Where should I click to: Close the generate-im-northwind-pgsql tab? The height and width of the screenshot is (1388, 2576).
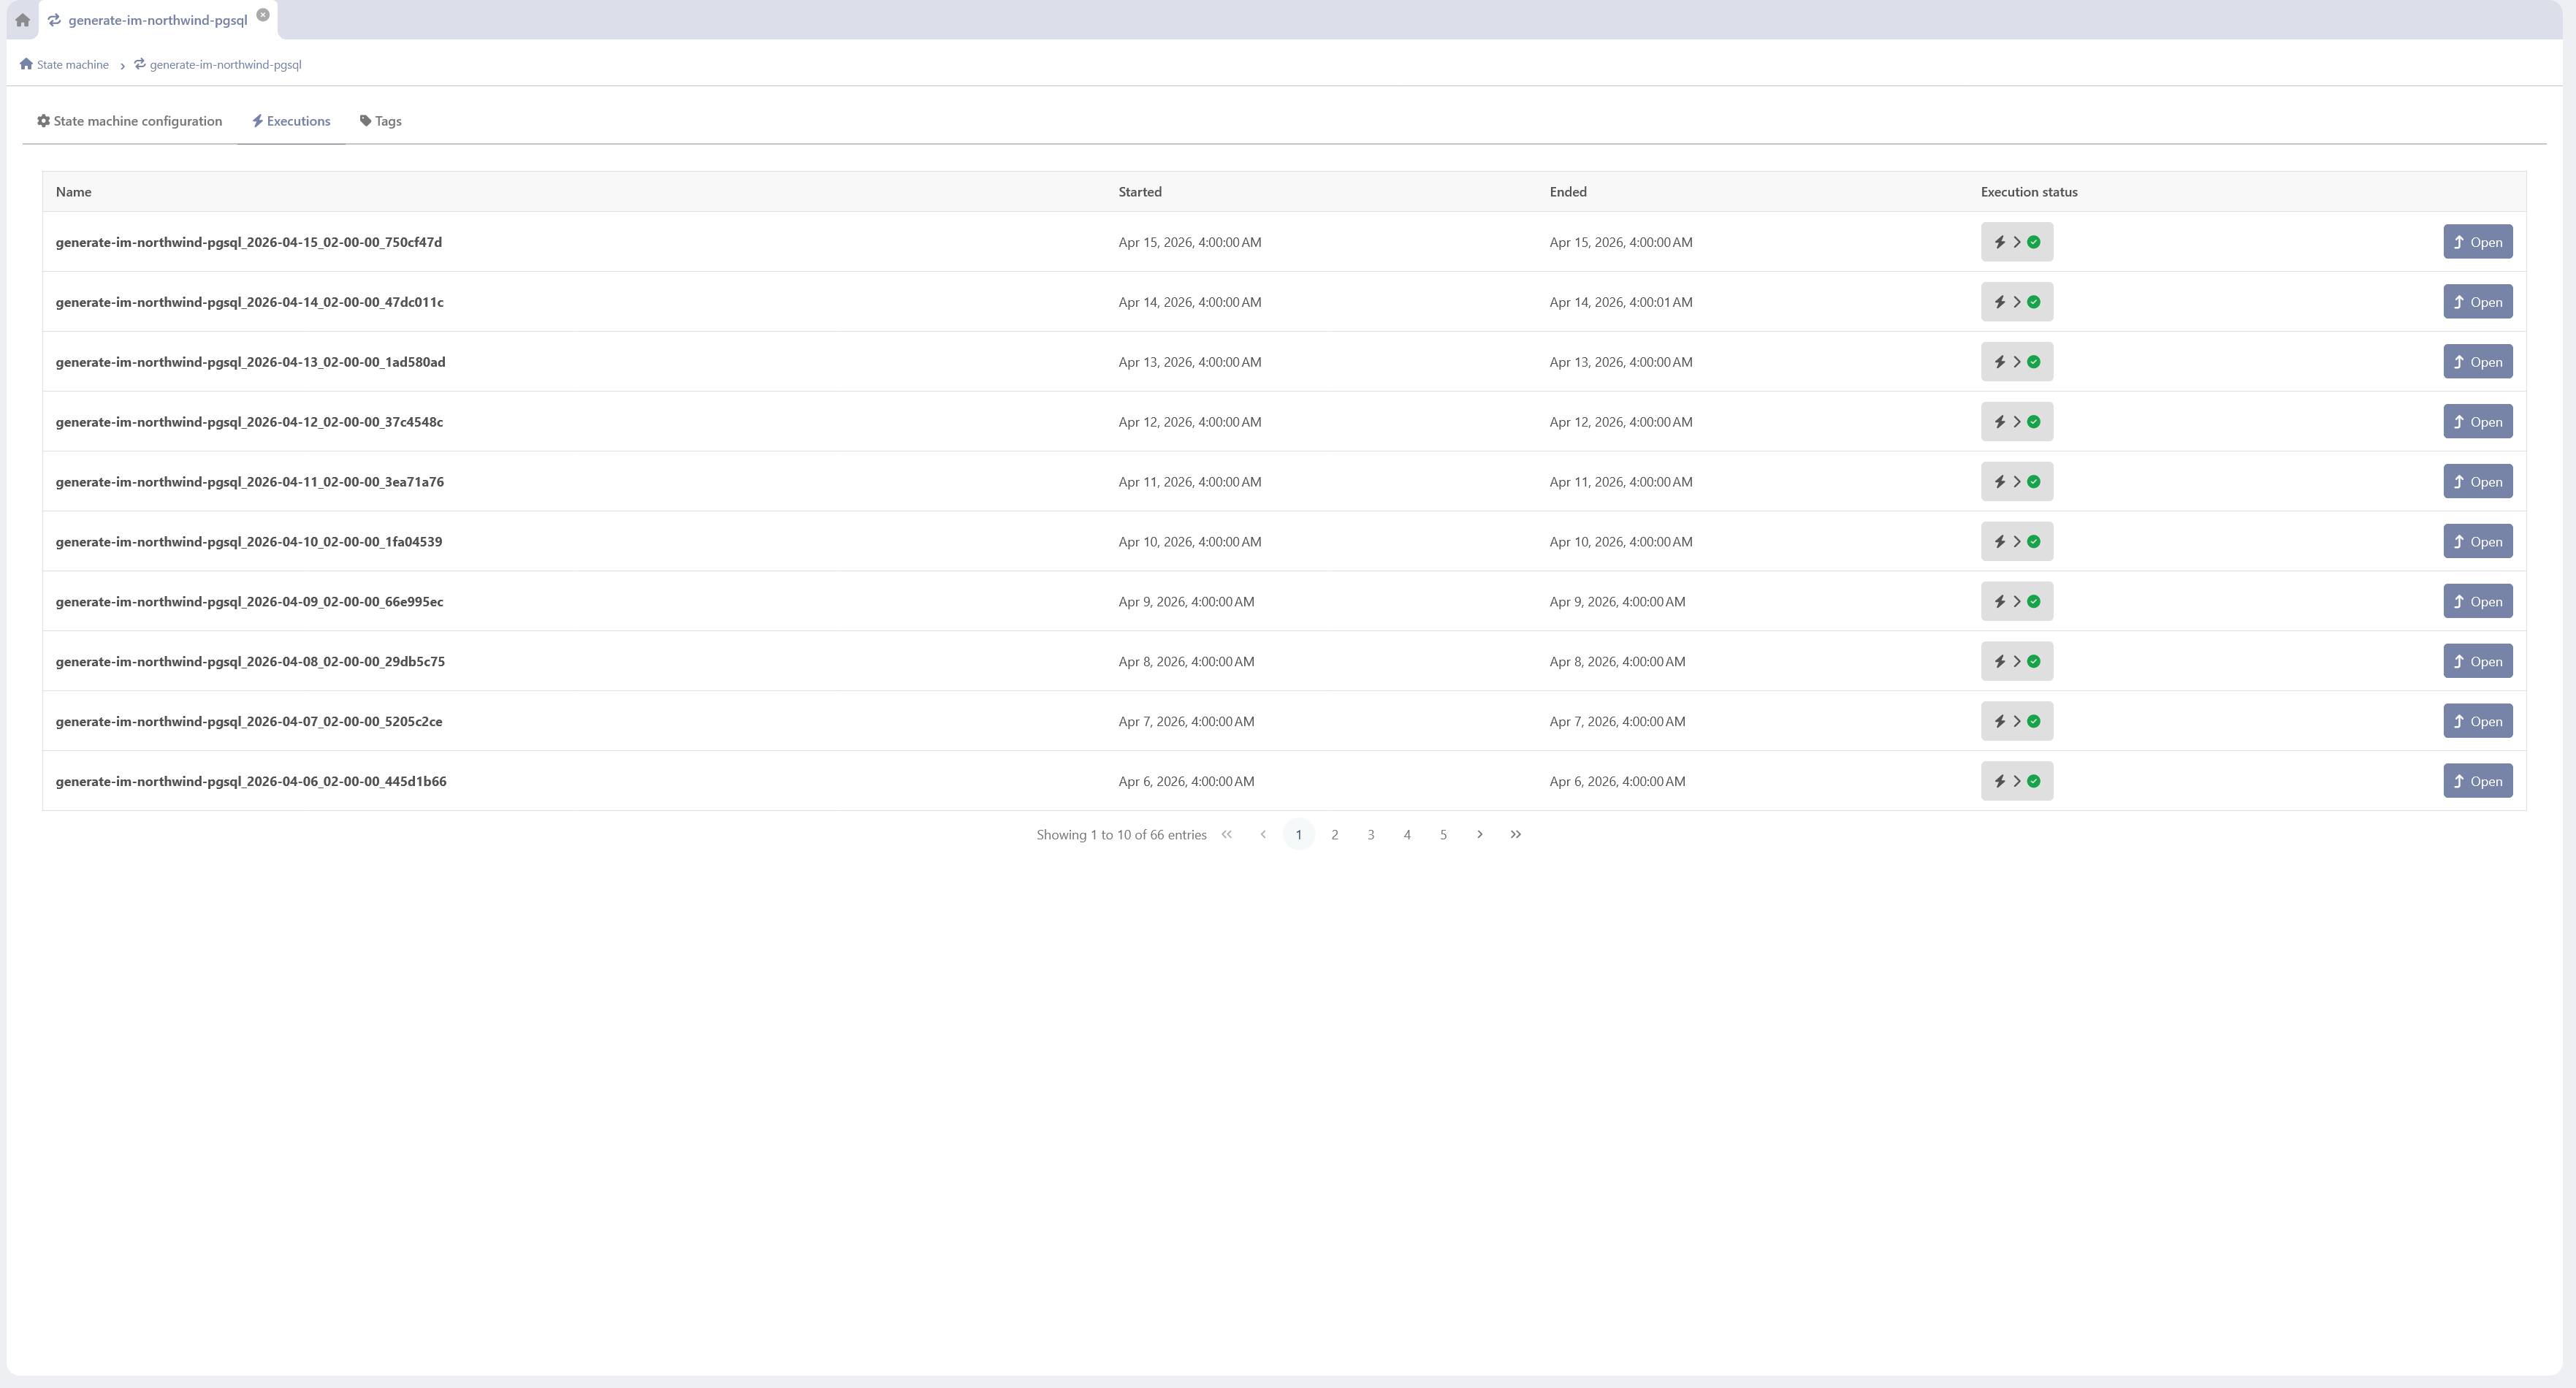coord(263,15)
